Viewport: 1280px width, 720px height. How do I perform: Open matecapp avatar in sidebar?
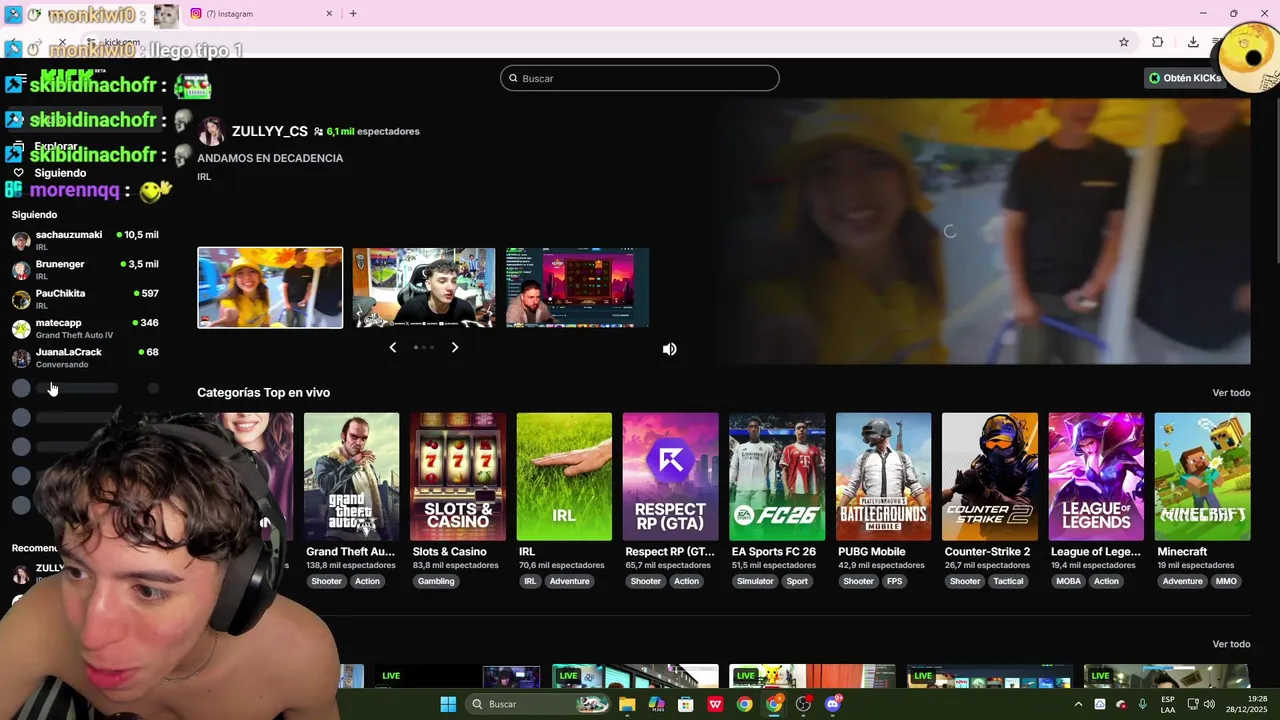coord(21,329)
